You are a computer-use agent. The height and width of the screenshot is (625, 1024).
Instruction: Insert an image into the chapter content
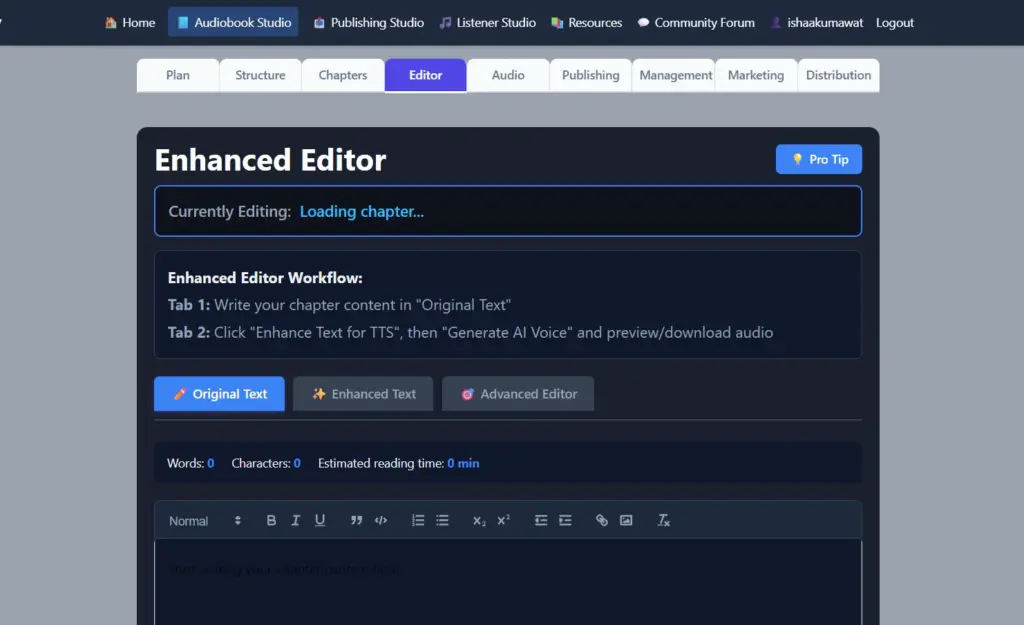(x=627, y=520)
